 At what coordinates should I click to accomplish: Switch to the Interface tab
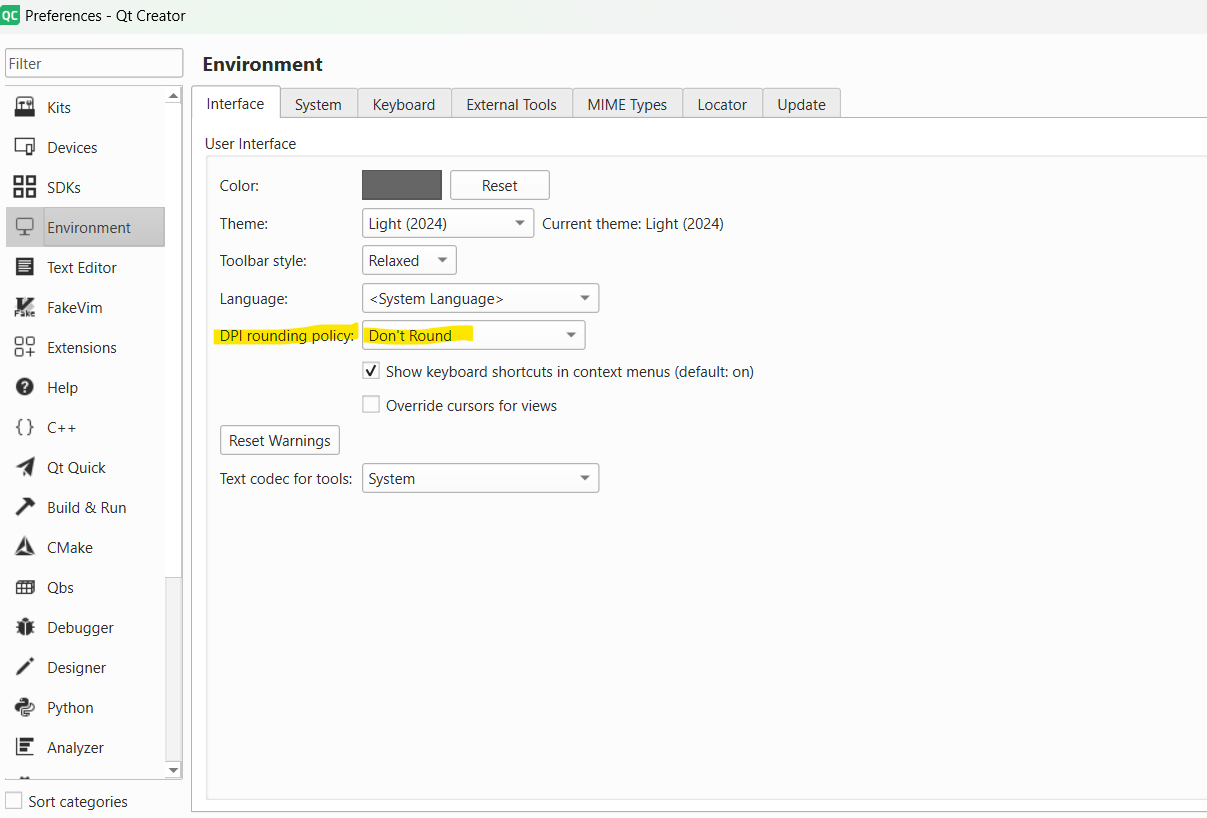[x=235, y=103]
